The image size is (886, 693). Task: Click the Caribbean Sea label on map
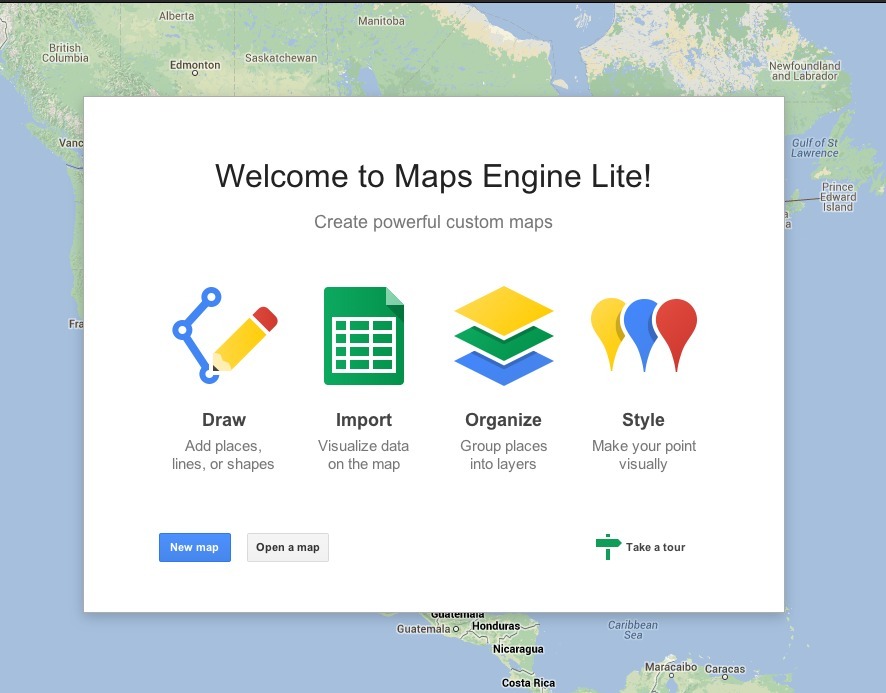point(633,630)
